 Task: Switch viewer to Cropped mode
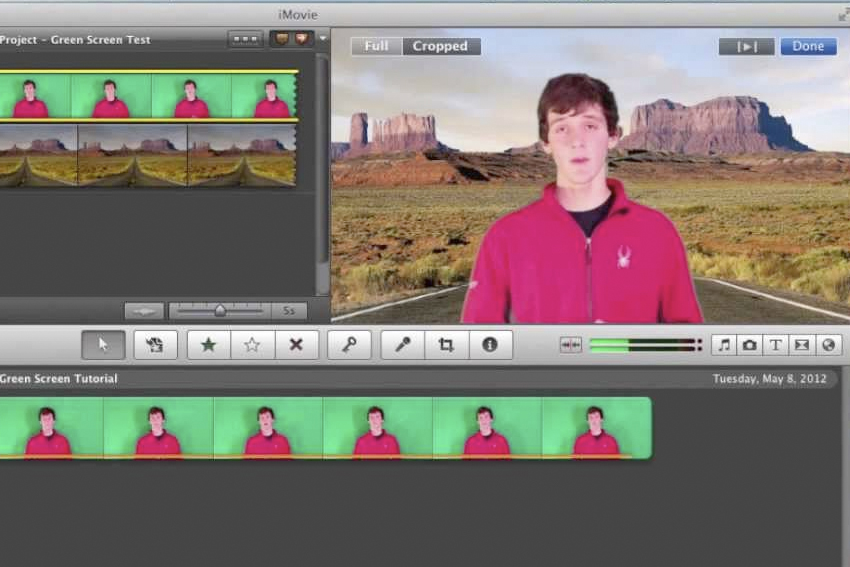pos(441,46)
